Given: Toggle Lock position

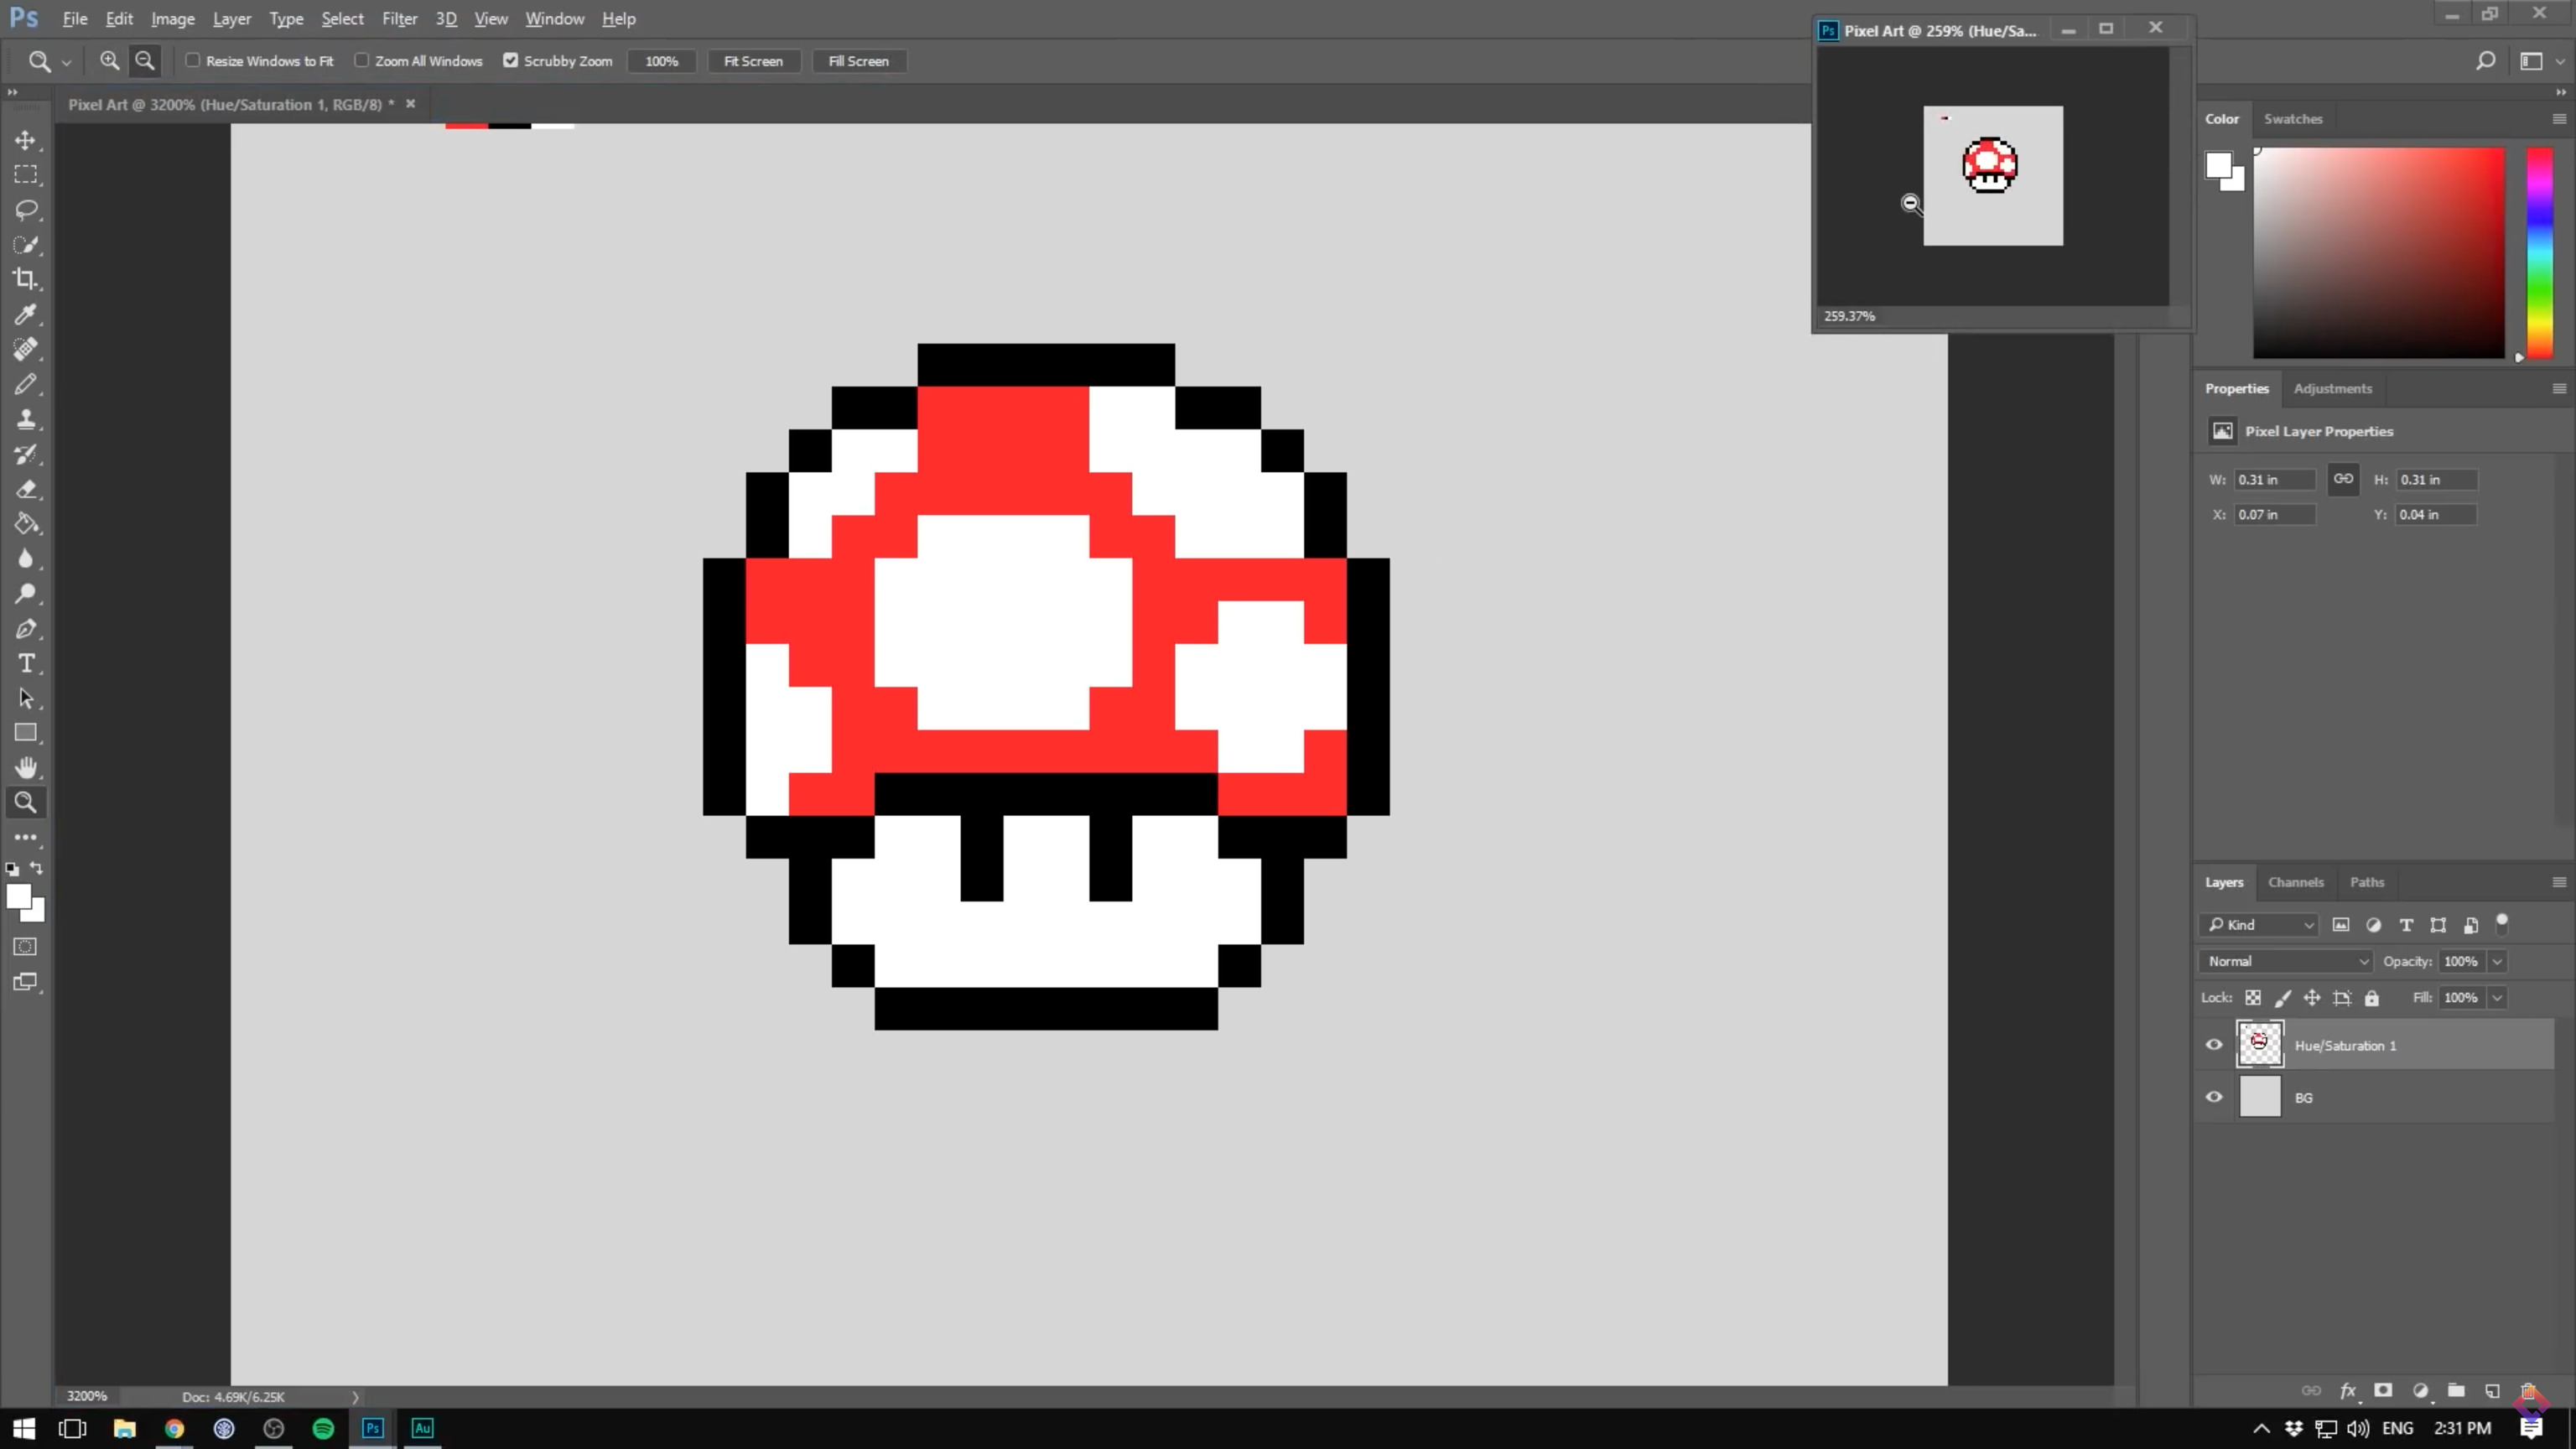Looking at the screenshot, I should [x=2312, y=998].
